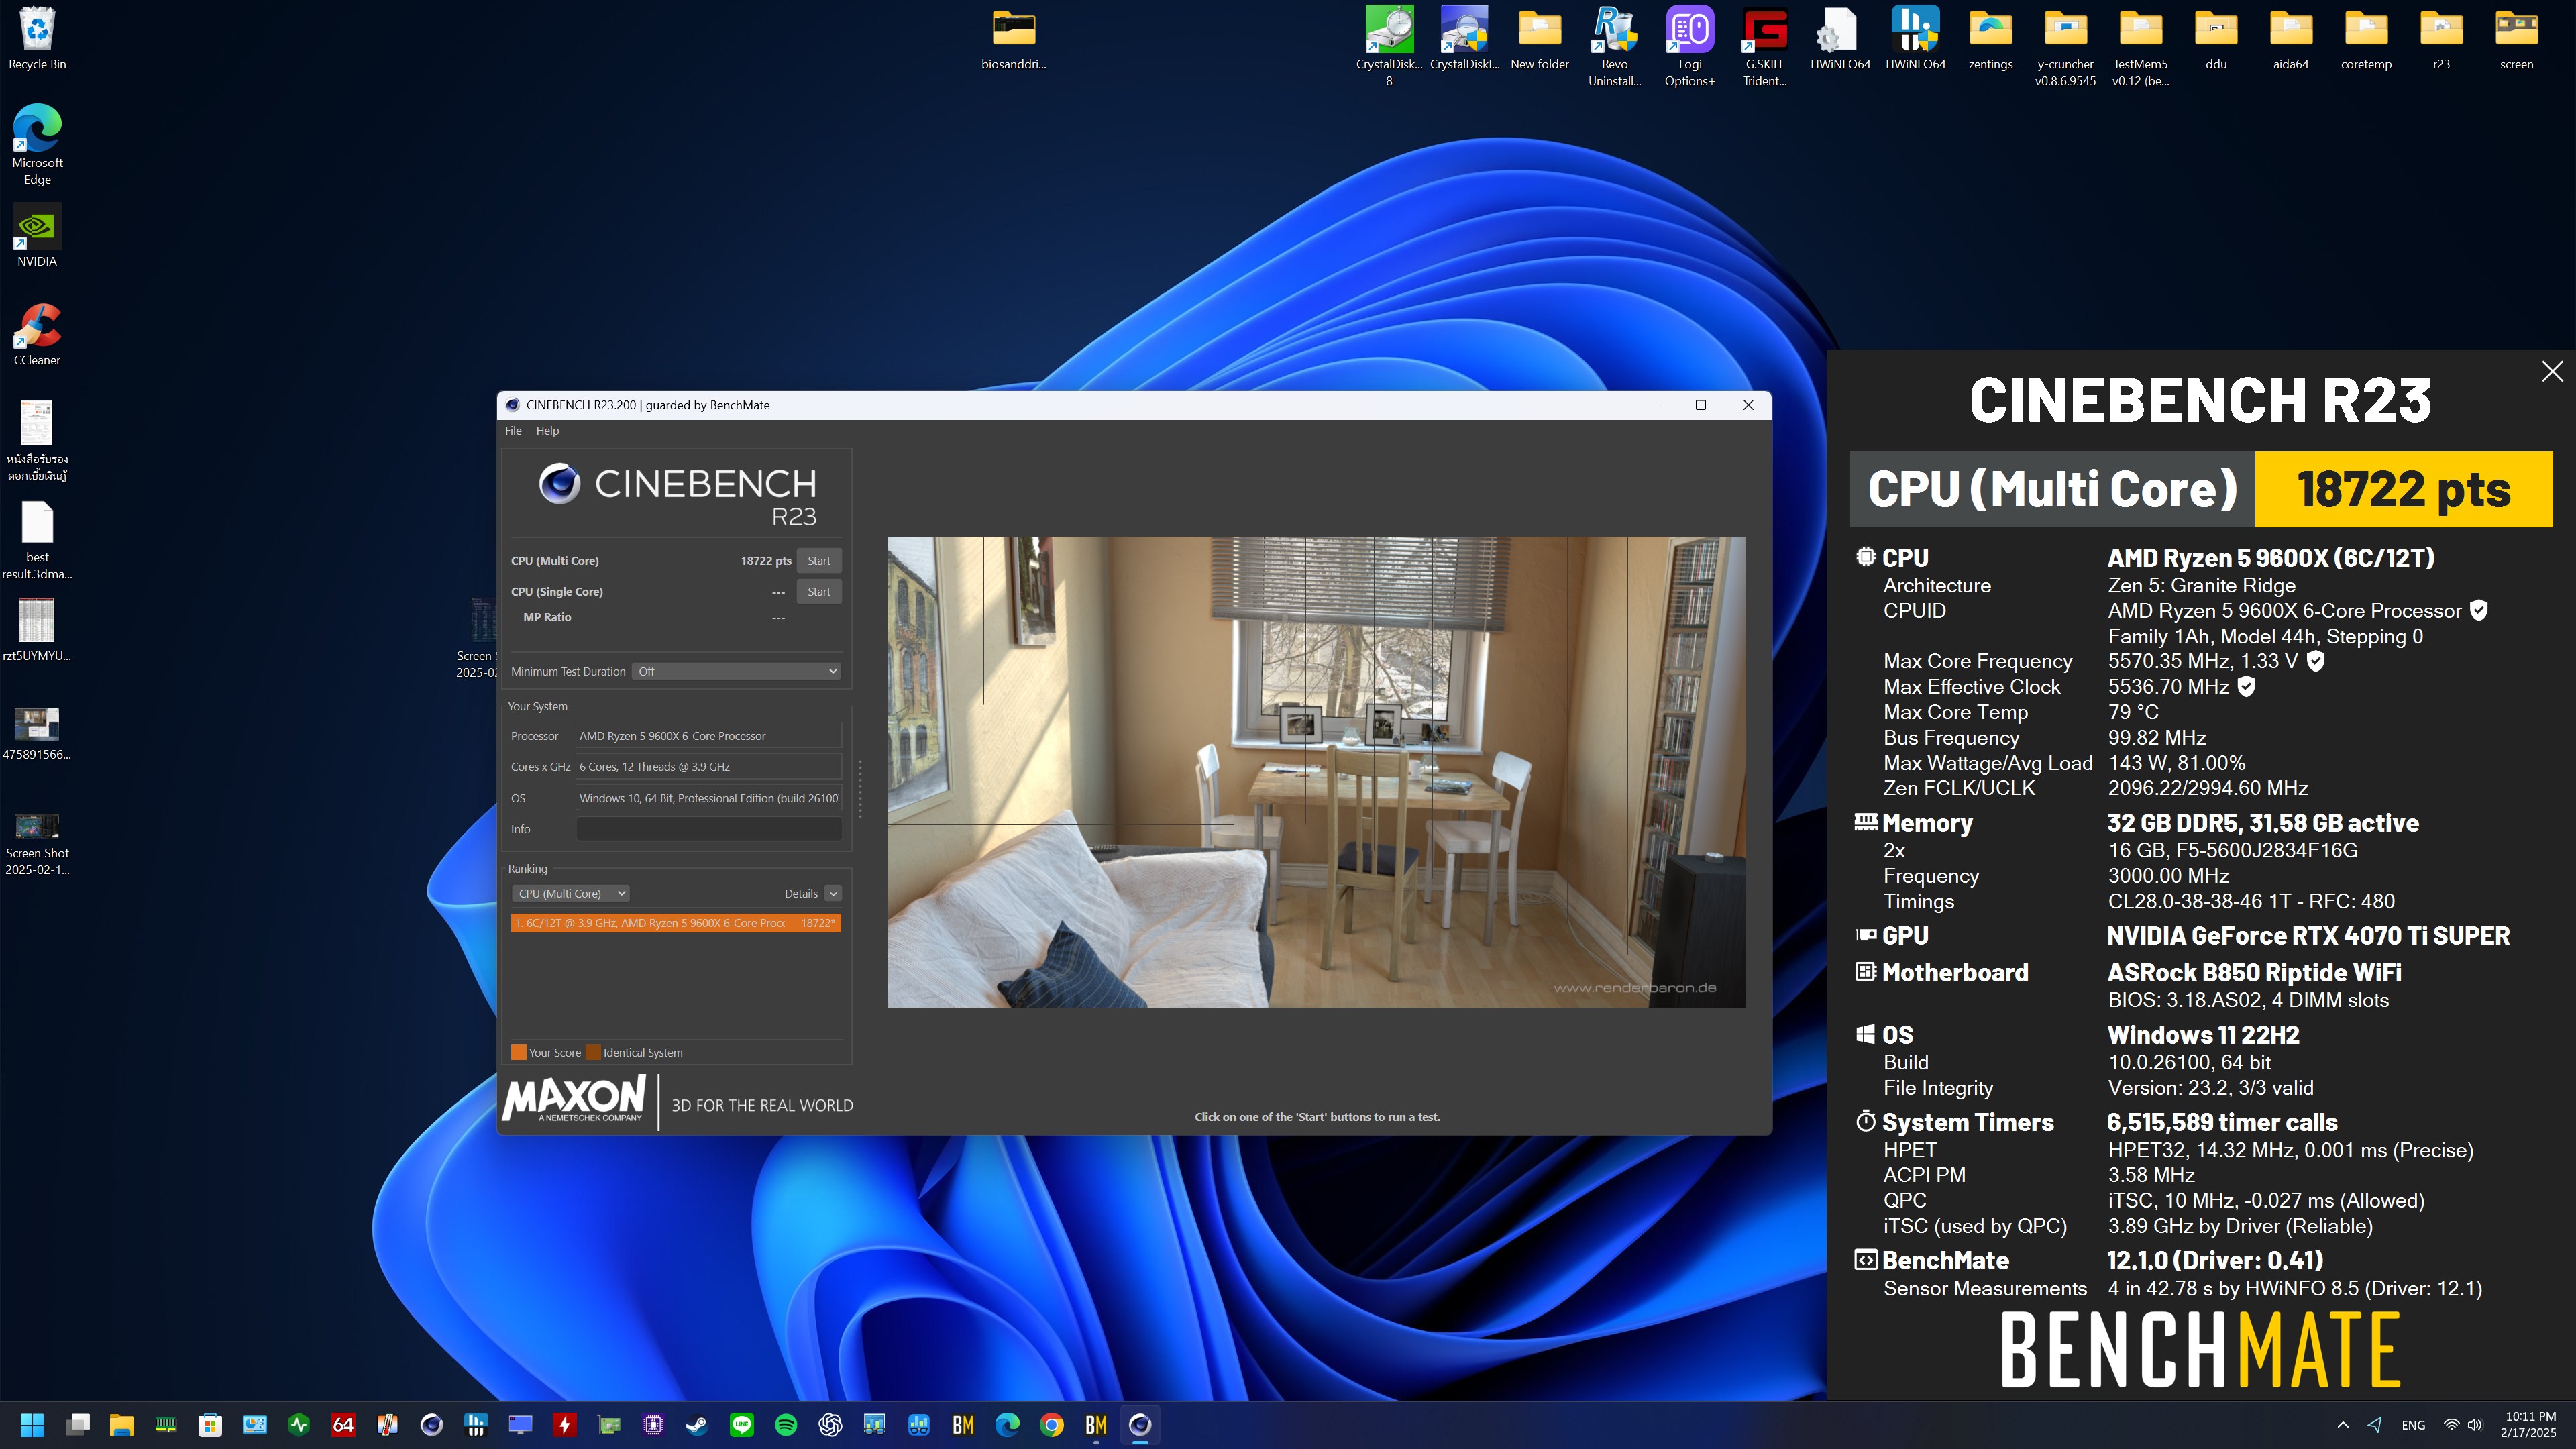The image size is (2576, 1449).
Task: Select the HWiNFO64 blue app shortcut icon
Action: coord(1915,38)
